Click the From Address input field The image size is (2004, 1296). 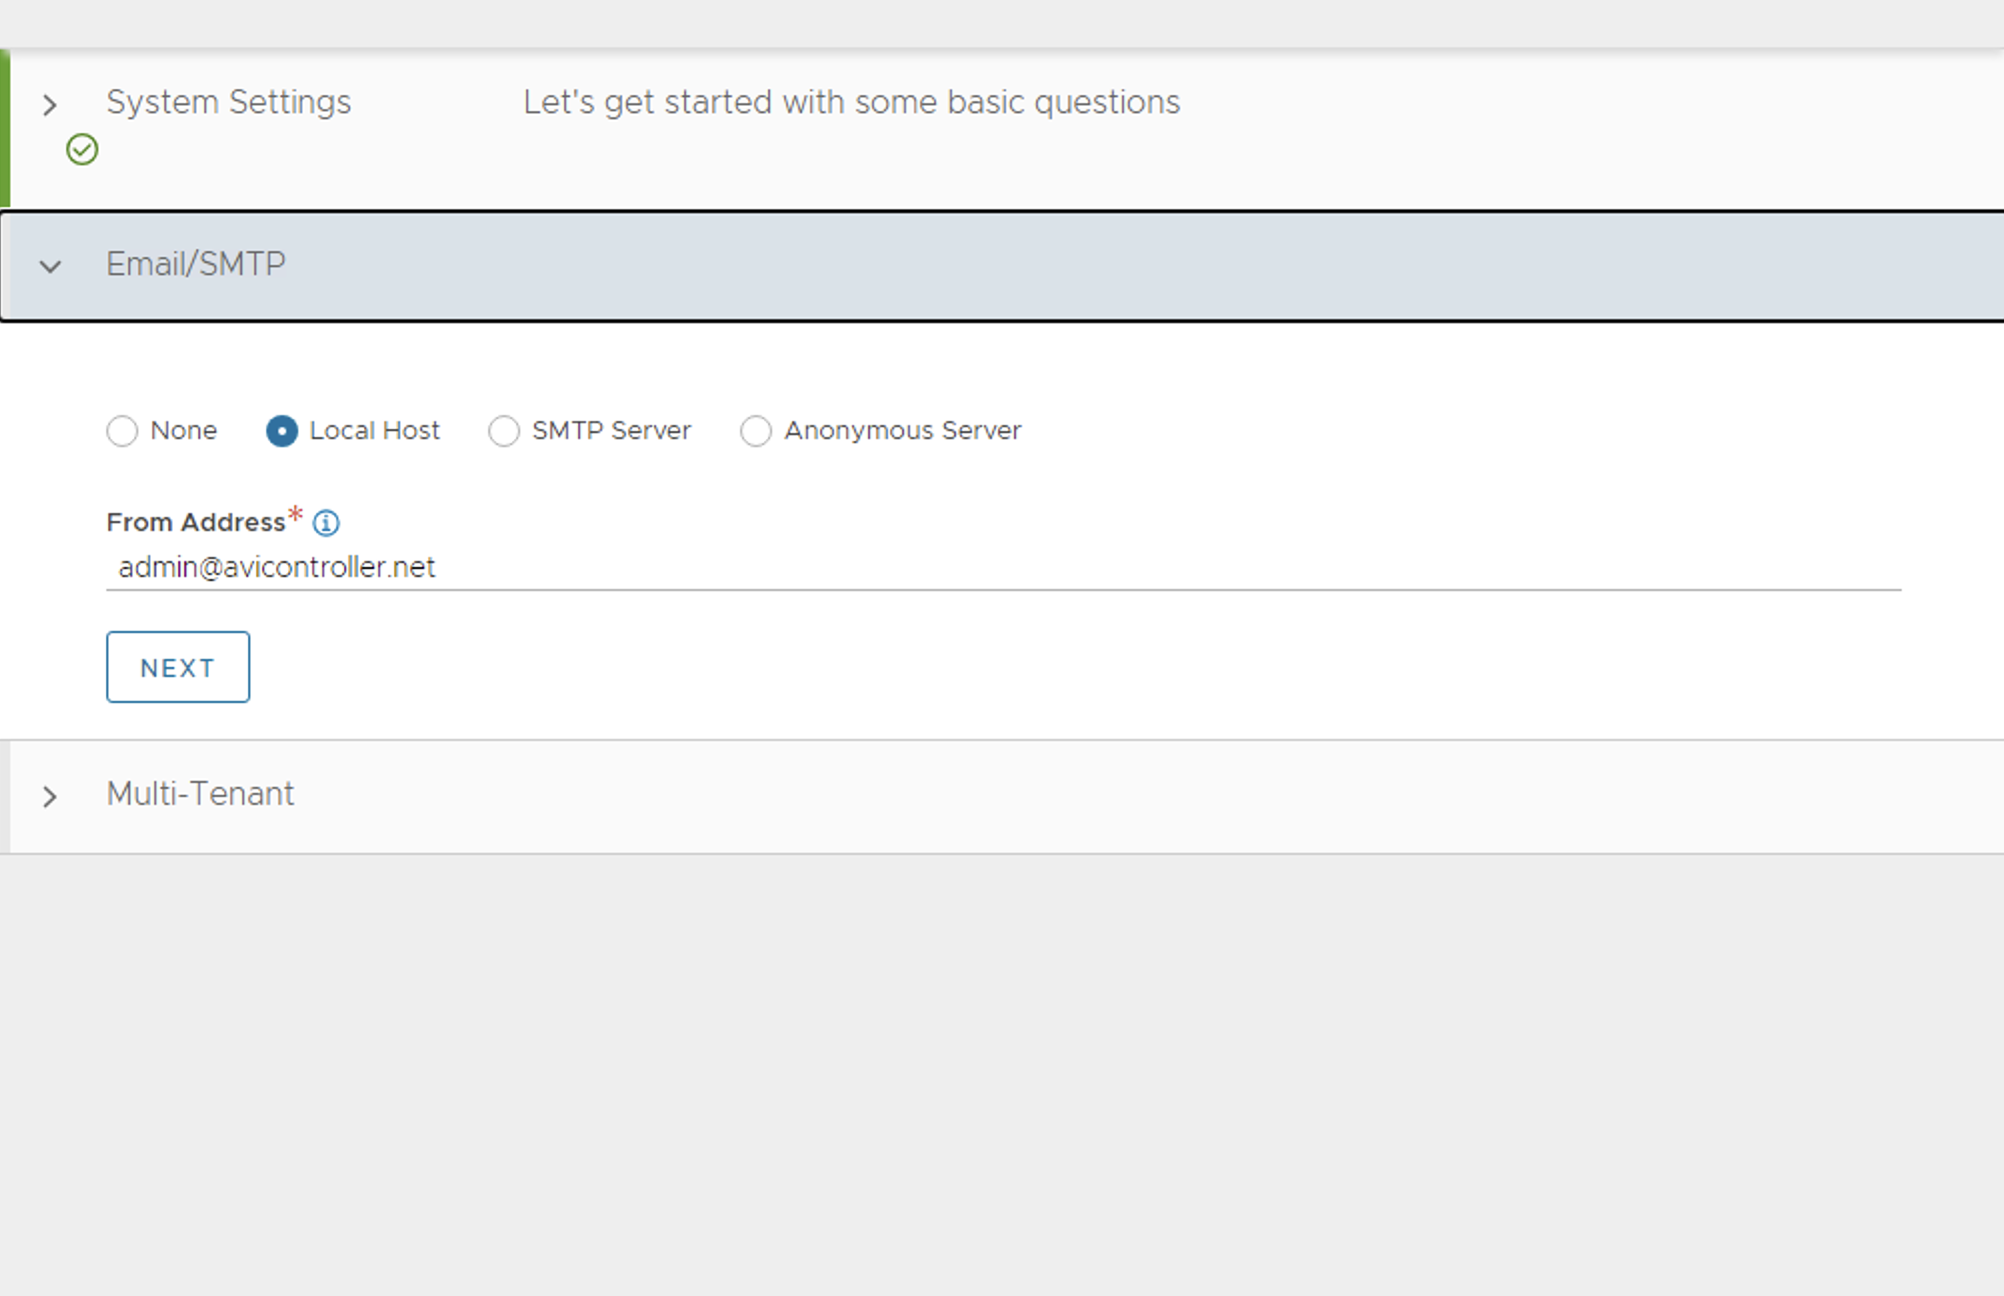[1004, 567]
